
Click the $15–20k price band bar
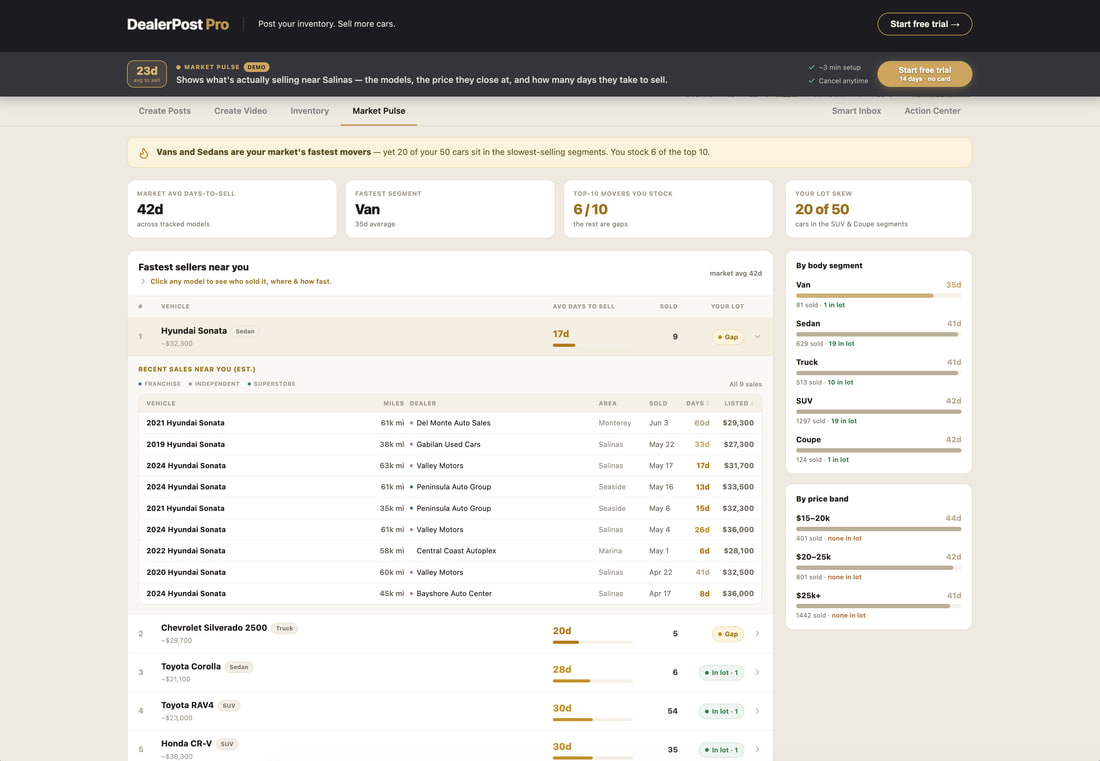[878, 530]
